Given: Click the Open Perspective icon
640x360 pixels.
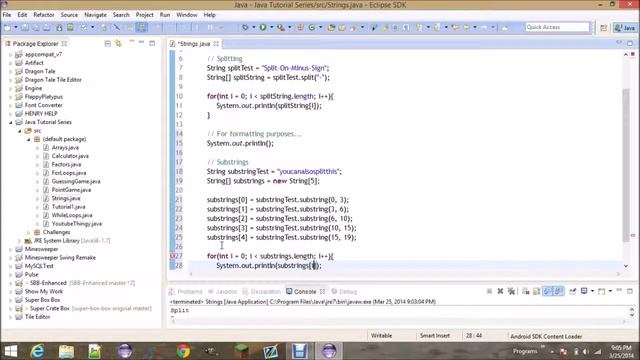Looking at the screenshot, I should coord(603,27).
